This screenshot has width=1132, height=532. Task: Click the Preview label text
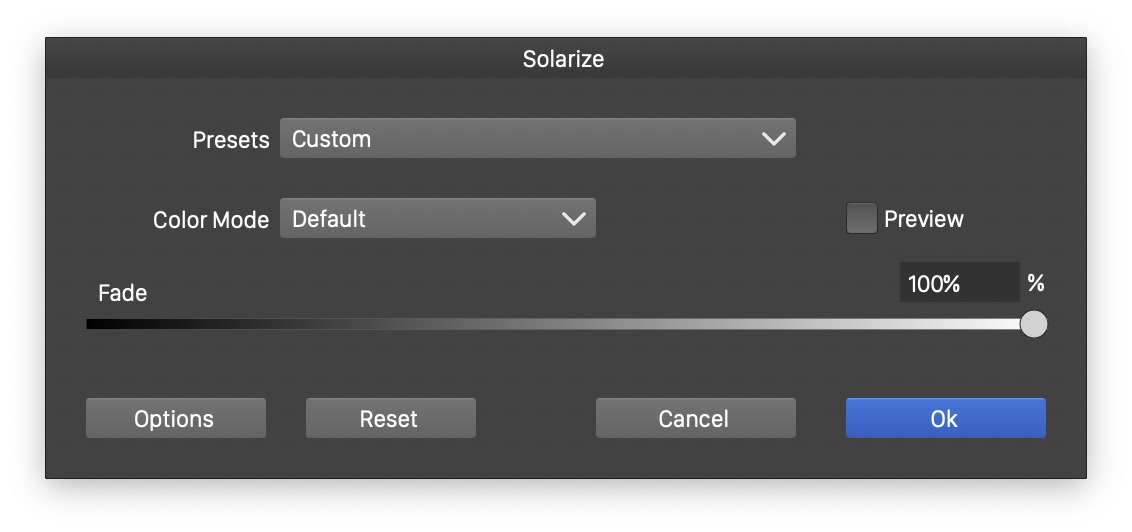click(924, 219)
